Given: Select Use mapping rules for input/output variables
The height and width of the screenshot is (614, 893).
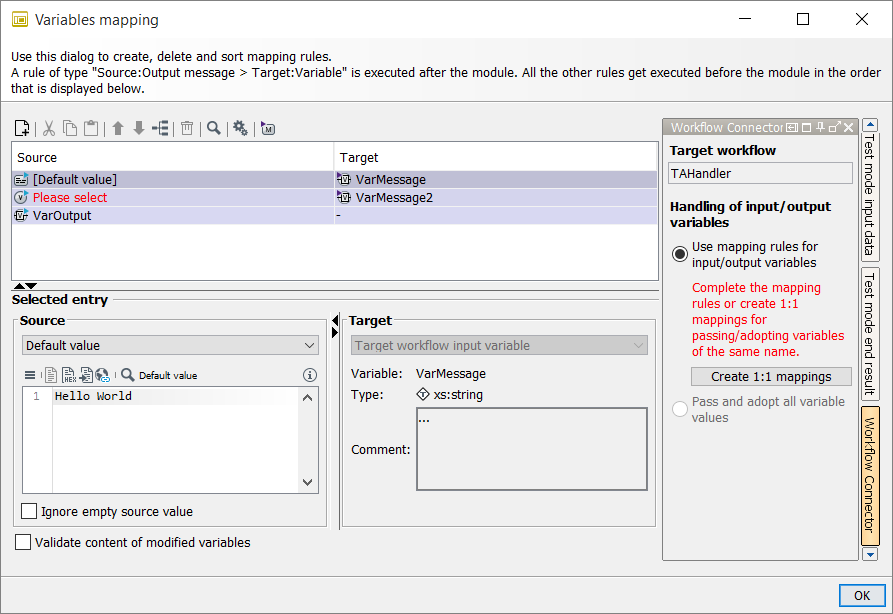Looking at the screenshot, I should click(x=680, y=254).
